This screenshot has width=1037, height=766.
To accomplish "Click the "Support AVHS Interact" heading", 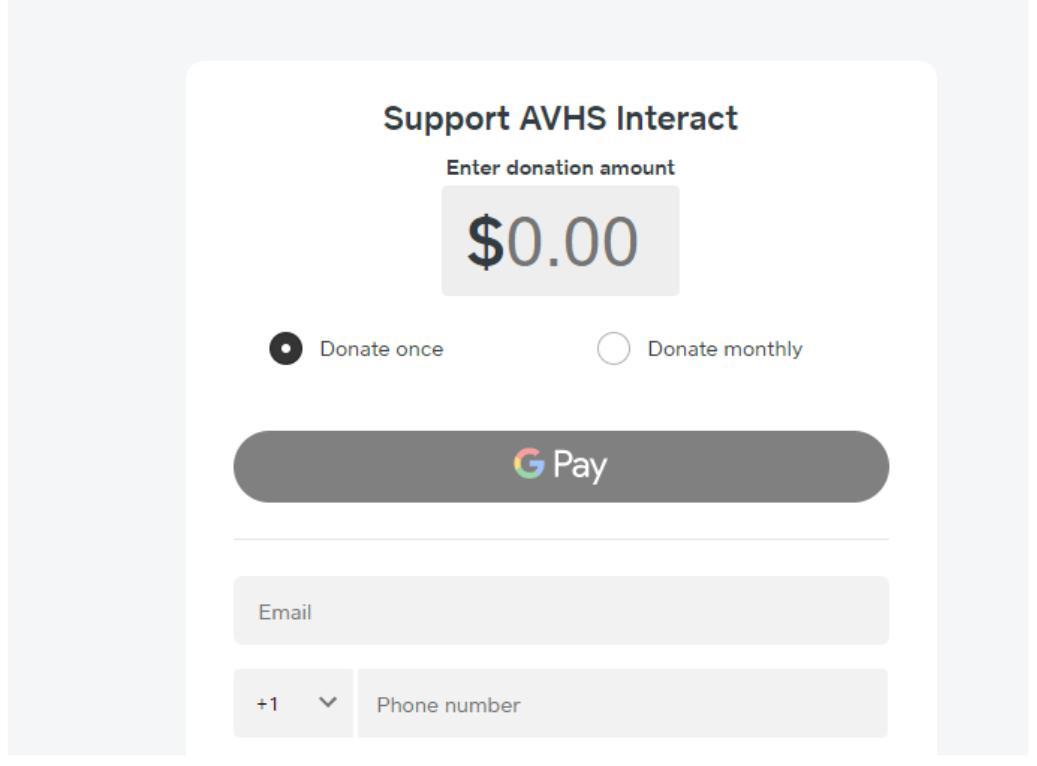I will (x=560, y=119).
